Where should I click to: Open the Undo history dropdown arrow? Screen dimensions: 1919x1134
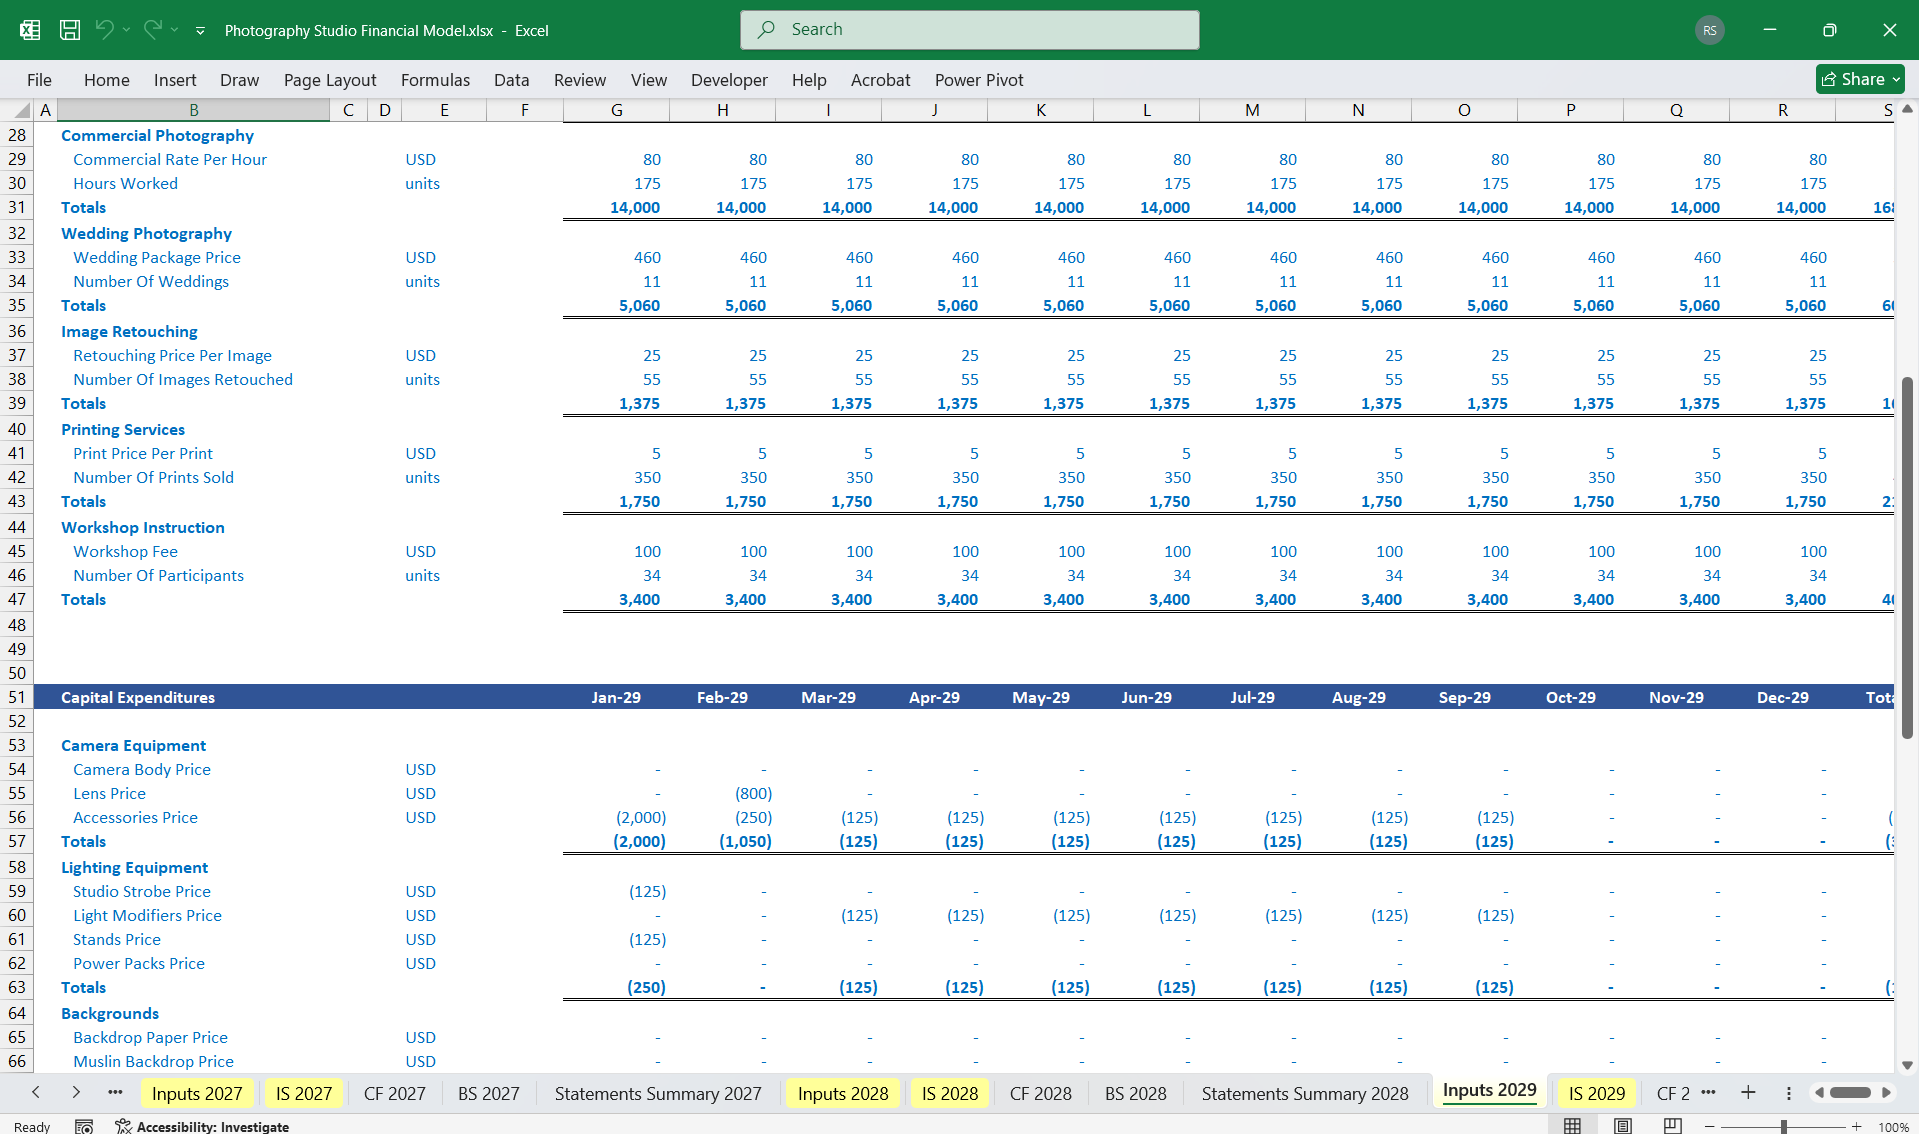126,30
